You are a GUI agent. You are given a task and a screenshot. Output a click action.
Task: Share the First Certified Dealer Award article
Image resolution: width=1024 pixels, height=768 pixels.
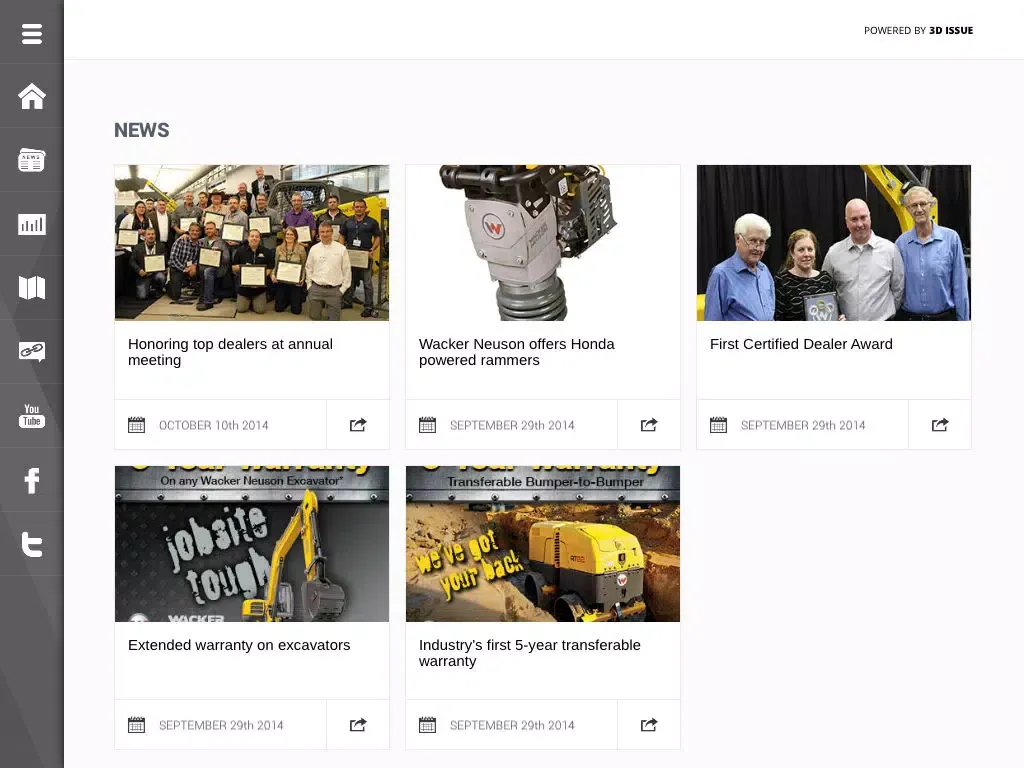[940, 425]
